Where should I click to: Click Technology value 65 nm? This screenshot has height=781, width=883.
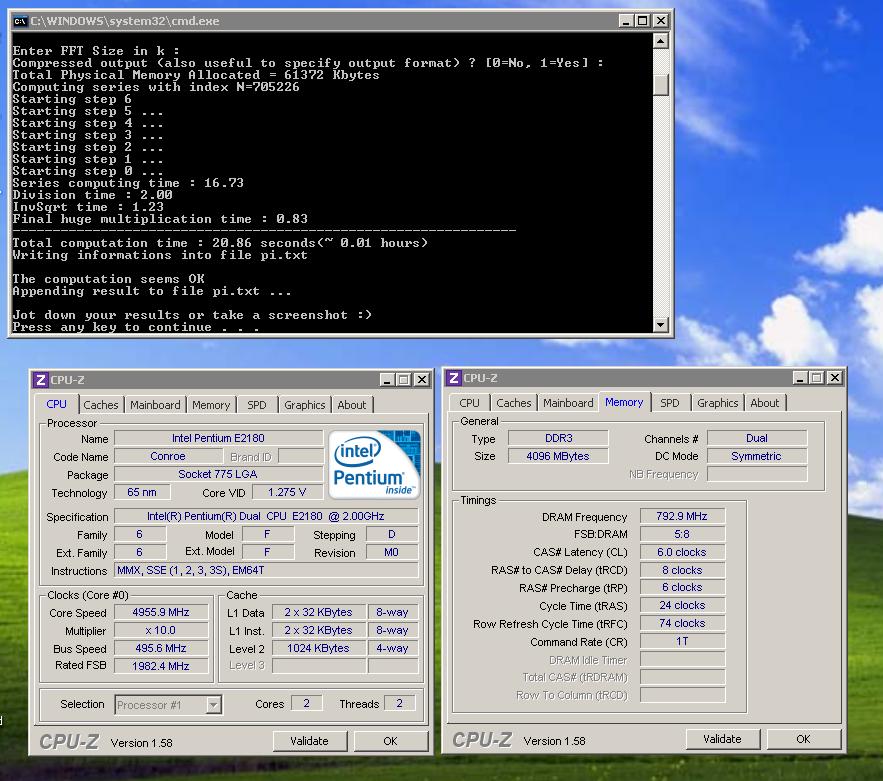pyautogui.click(x=142, y=492)
